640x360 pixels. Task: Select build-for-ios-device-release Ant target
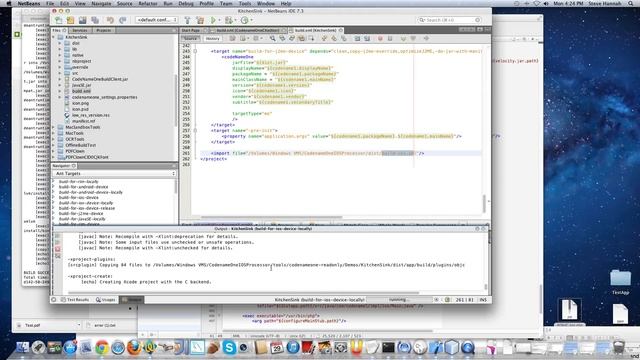[87, 208]
